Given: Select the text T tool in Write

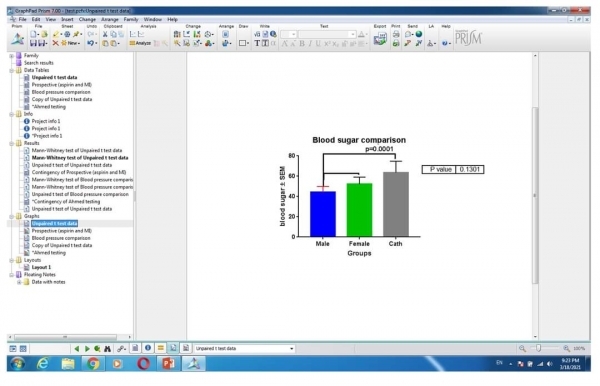Looking at the screenshot, I should [x=257, y=44].
